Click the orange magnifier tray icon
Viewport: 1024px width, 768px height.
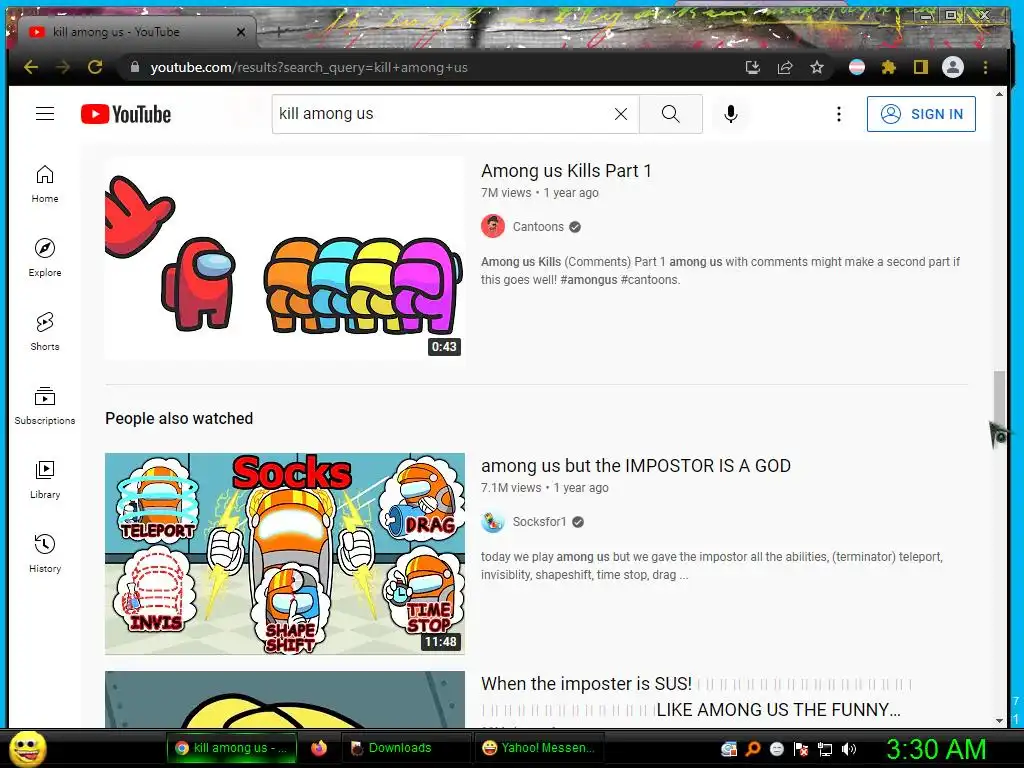click(x=753, y=749)
